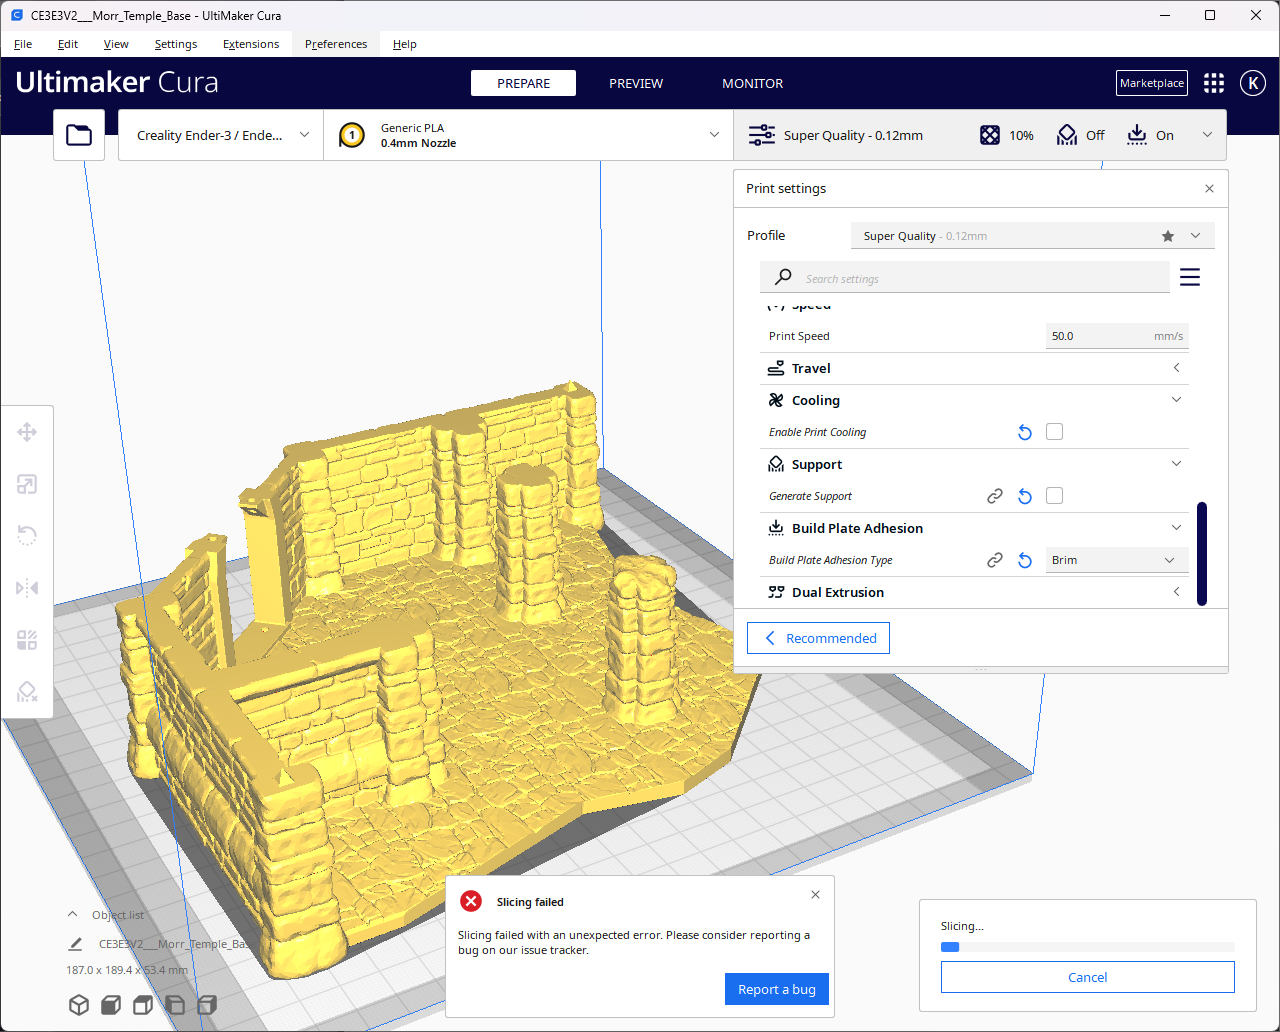Open the Marketplace

point(1151,83)
